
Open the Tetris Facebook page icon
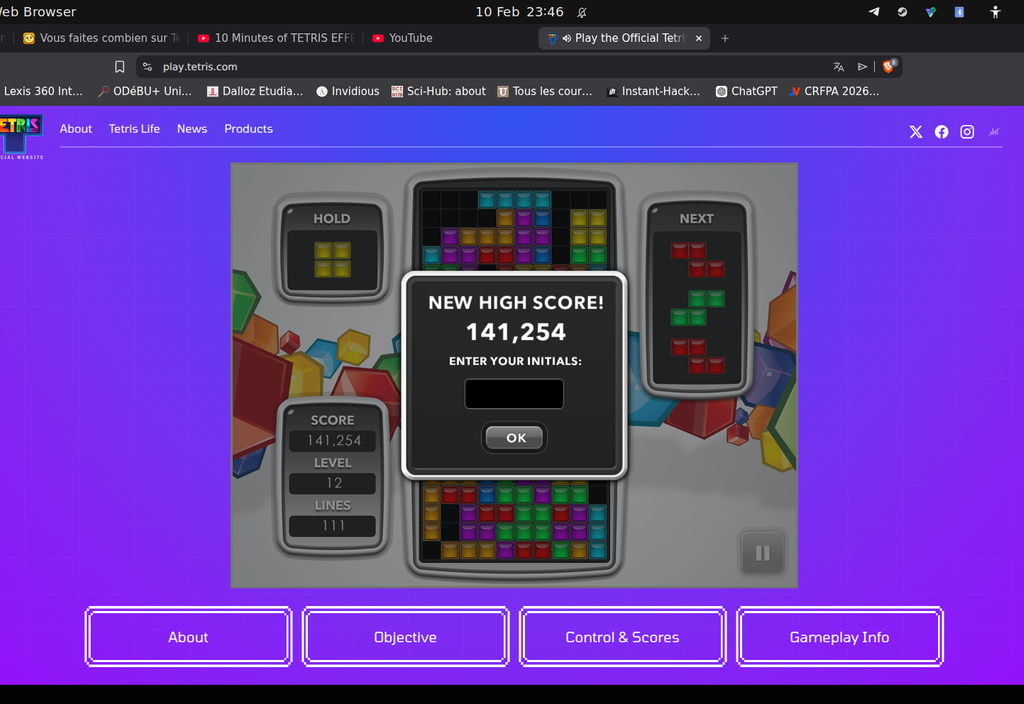point(941,132)
